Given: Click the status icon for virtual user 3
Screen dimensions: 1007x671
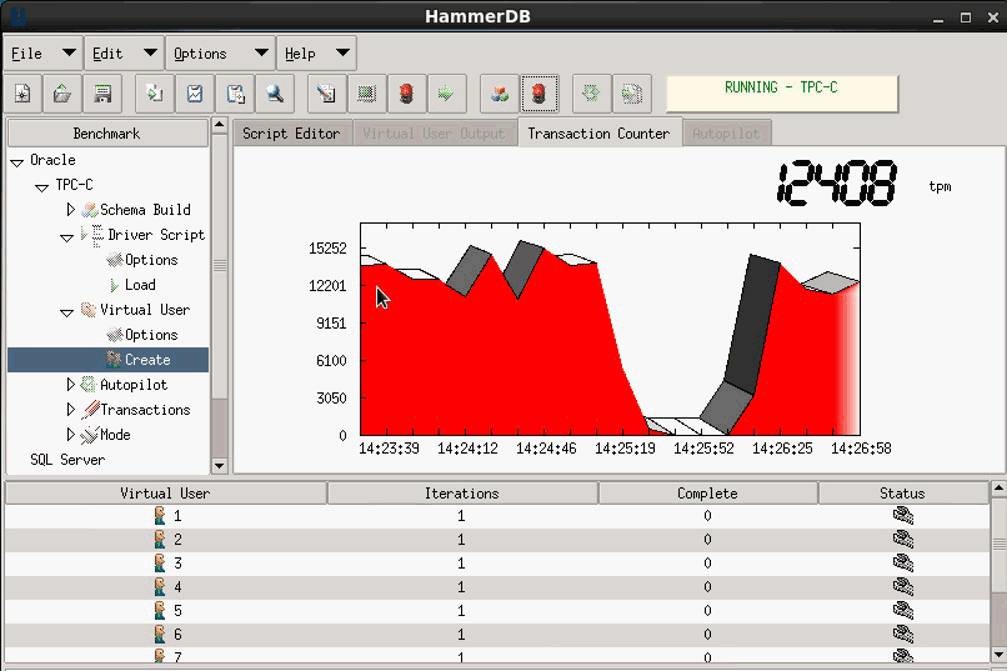Looking at the screenshot, I should click(x=903, y=563).
